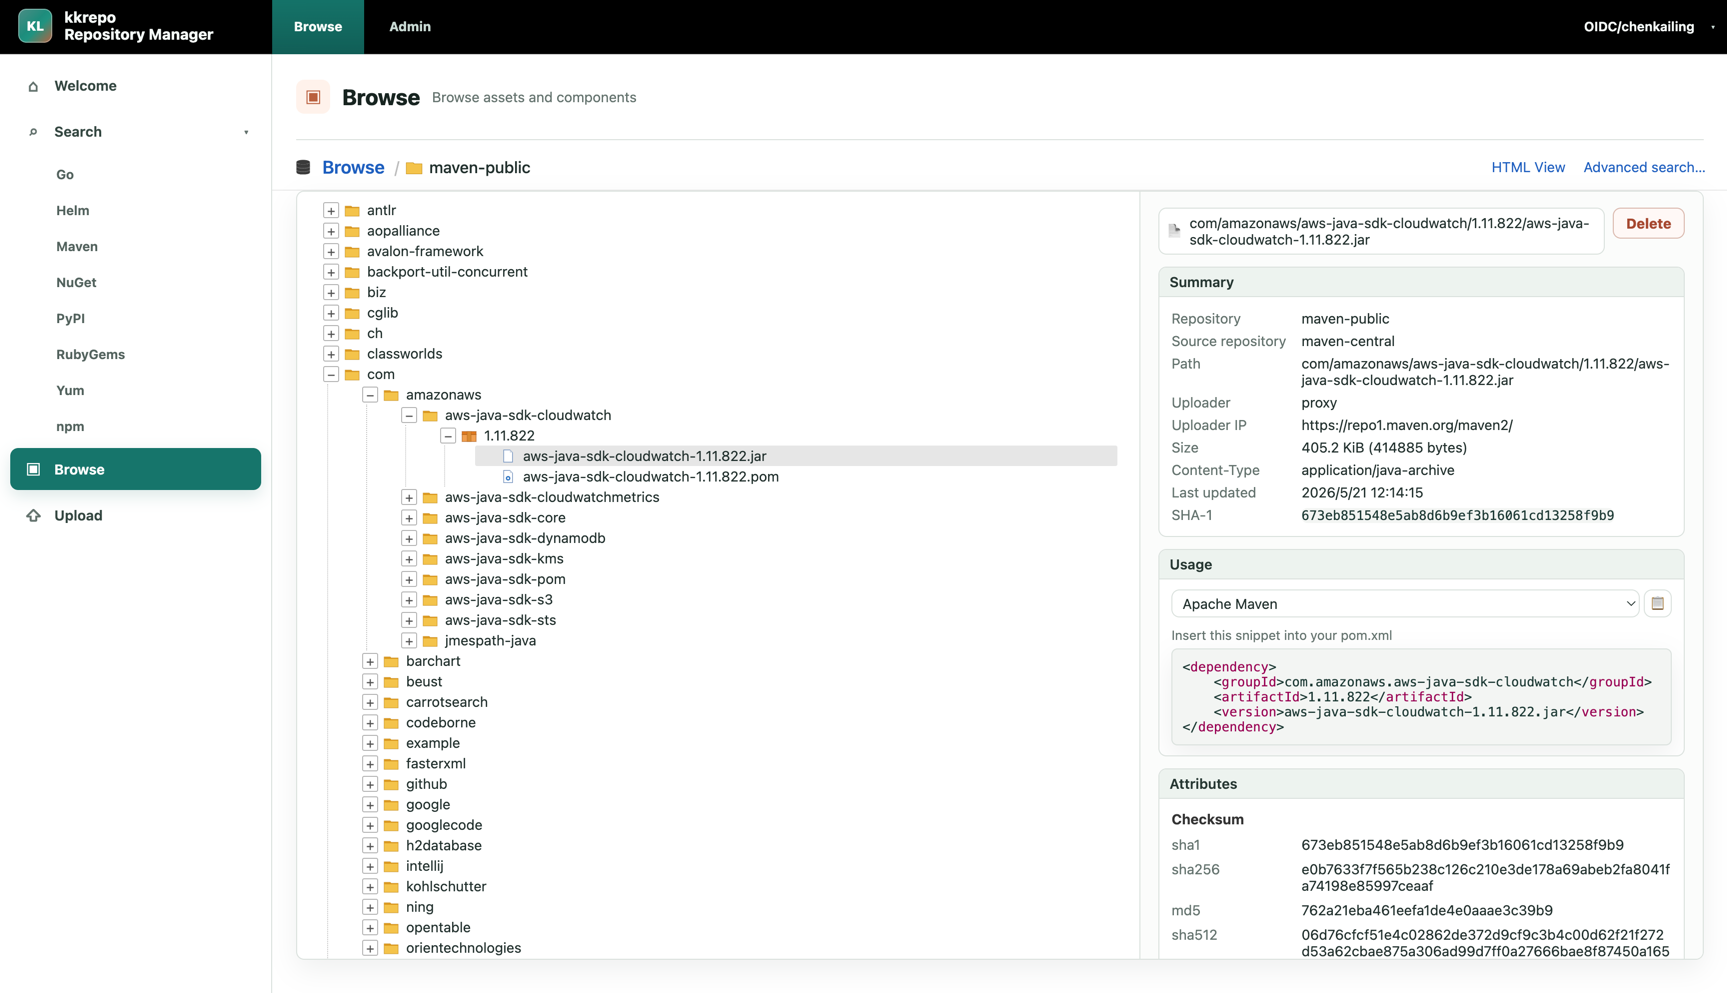
Task: Copy the usage snippet to clipboard
Action: 1658,603
